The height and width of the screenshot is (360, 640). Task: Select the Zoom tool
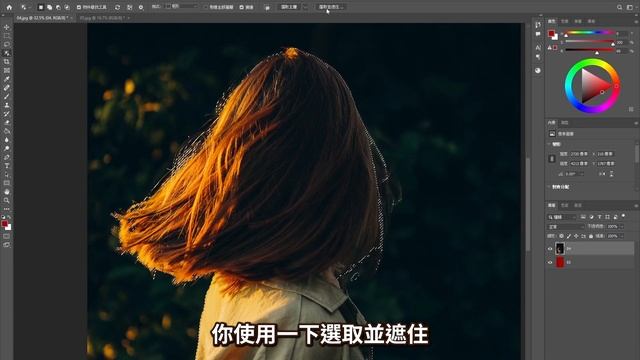click(x=7, y=200)
